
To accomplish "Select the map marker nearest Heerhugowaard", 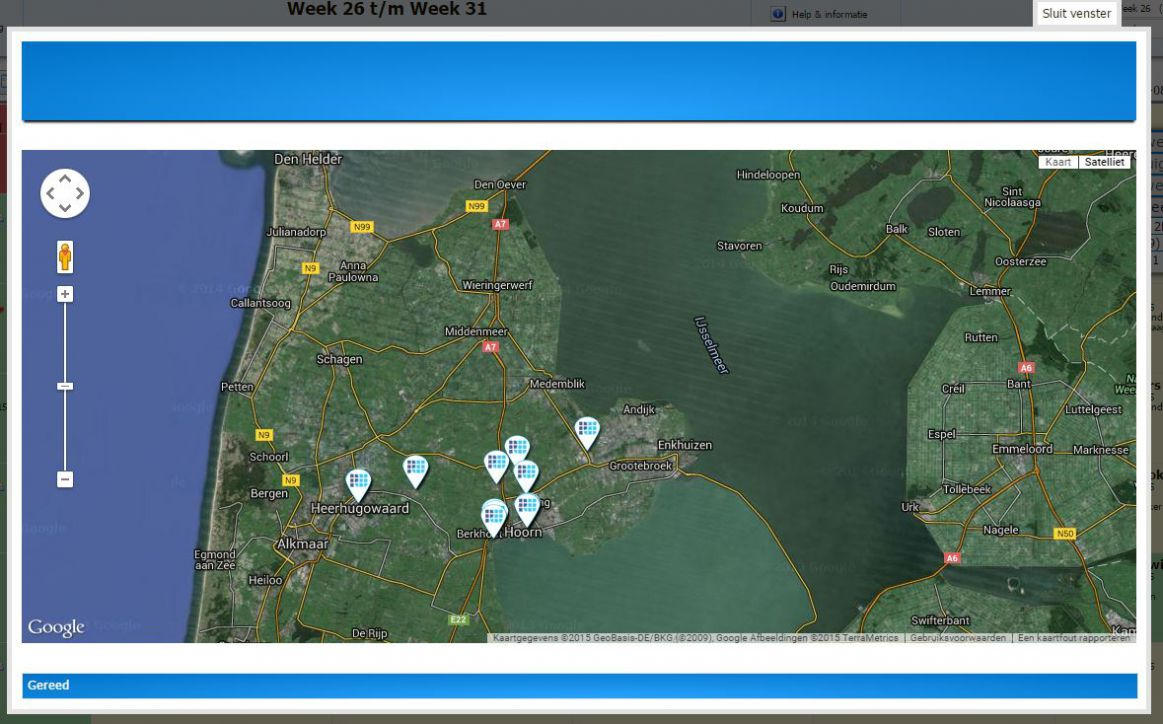I will pyautogui.click(x=358, y=484).
